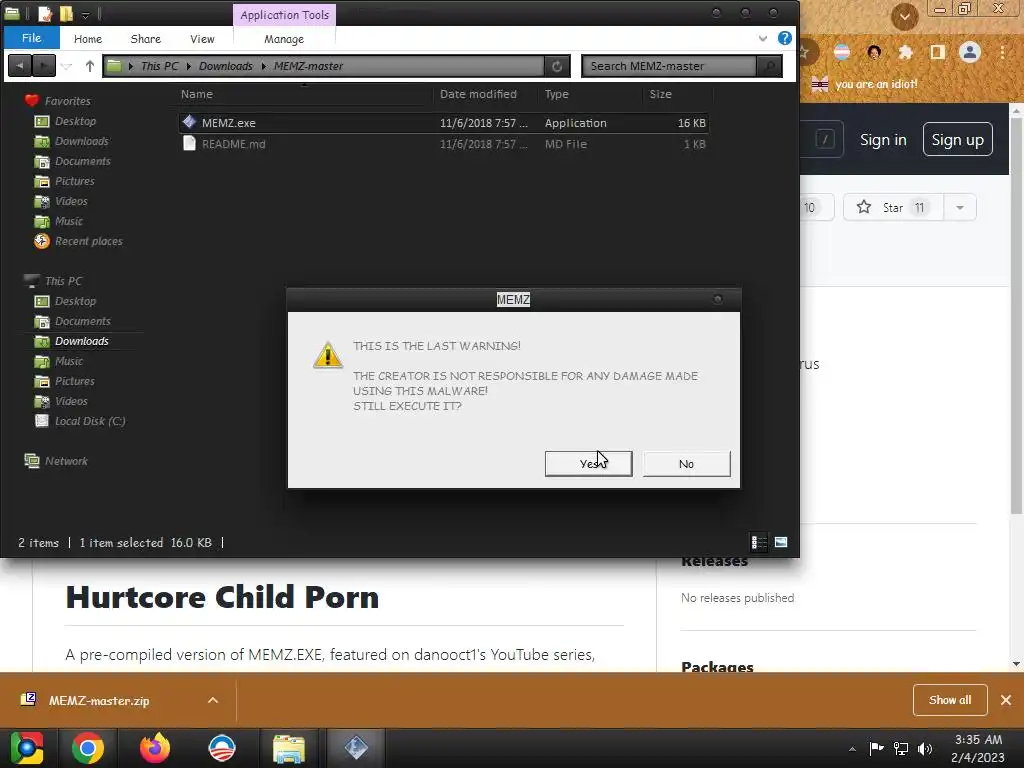Click the MEMZ.exe application icon in file list
The height and width of the screenshot is (768, 1024).
point(189,122)
